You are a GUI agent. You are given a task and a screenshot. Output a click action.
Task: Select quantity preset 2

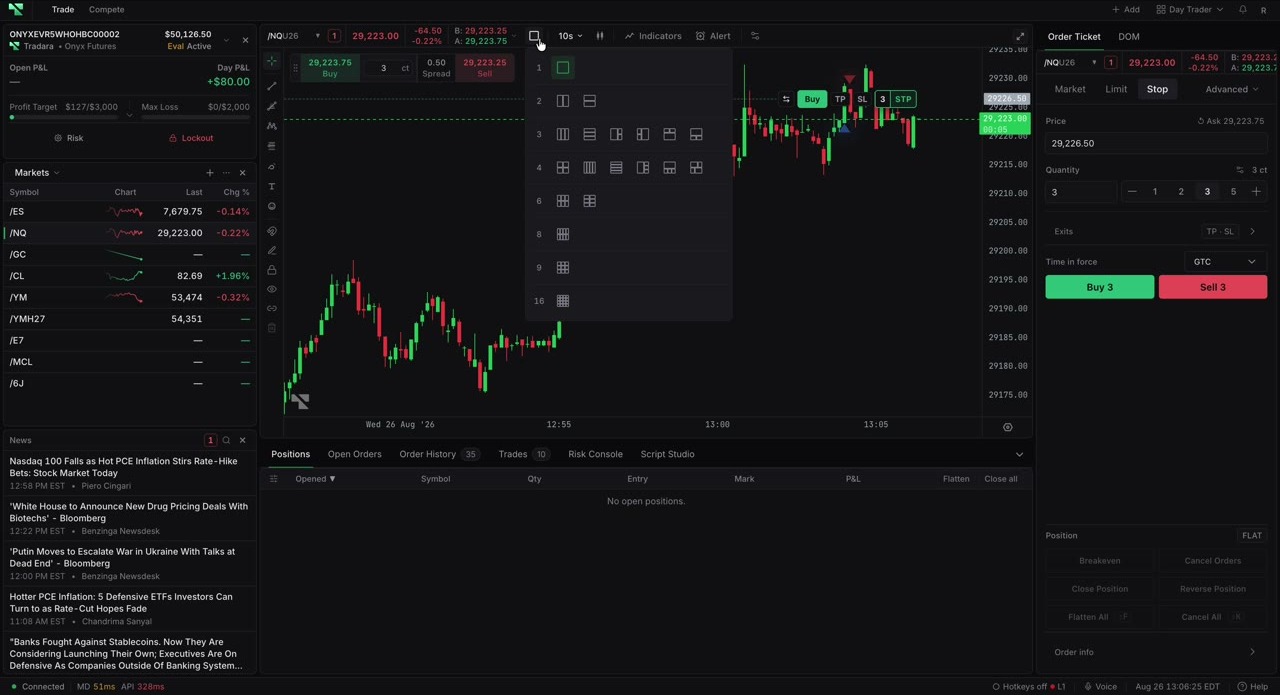[1181, 192]
